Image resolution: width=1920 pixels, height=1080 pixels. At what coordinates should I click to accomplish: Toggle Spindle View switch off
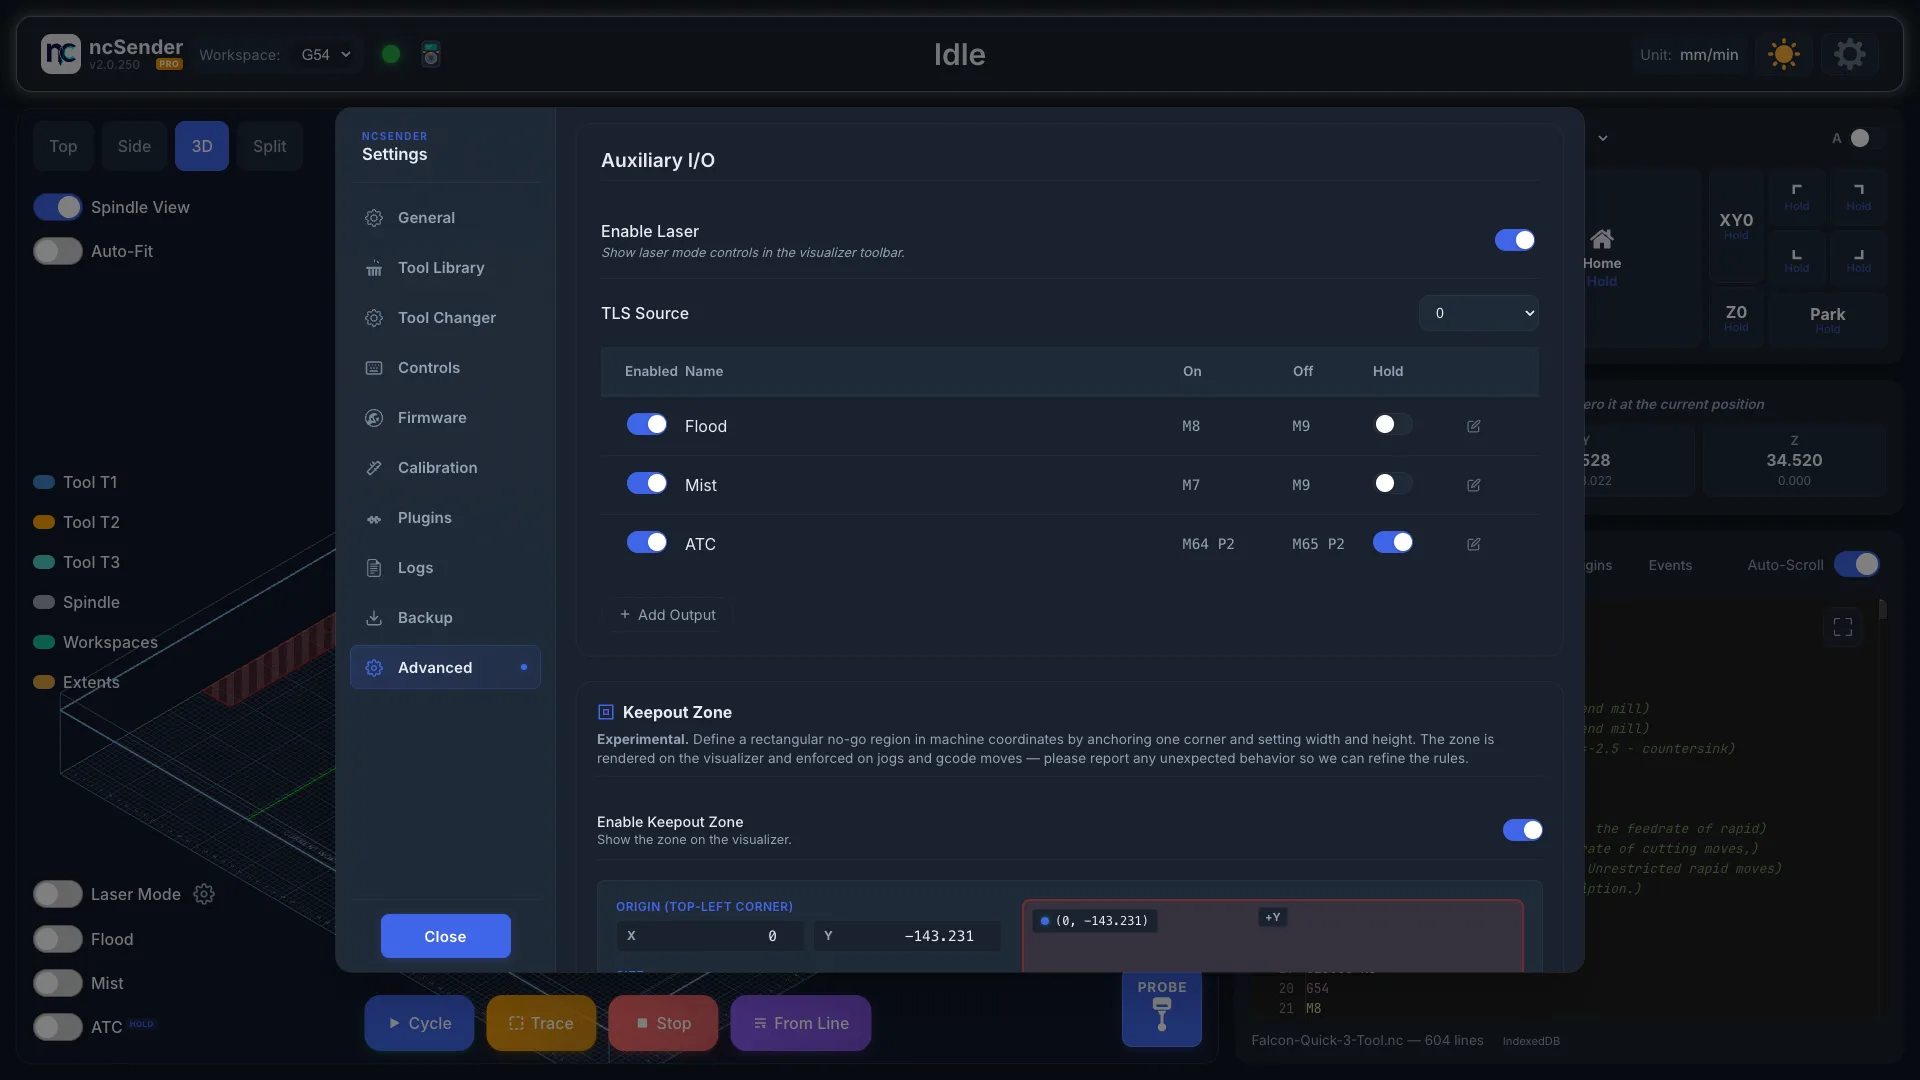pyautogui.click(x=57, y=207)
